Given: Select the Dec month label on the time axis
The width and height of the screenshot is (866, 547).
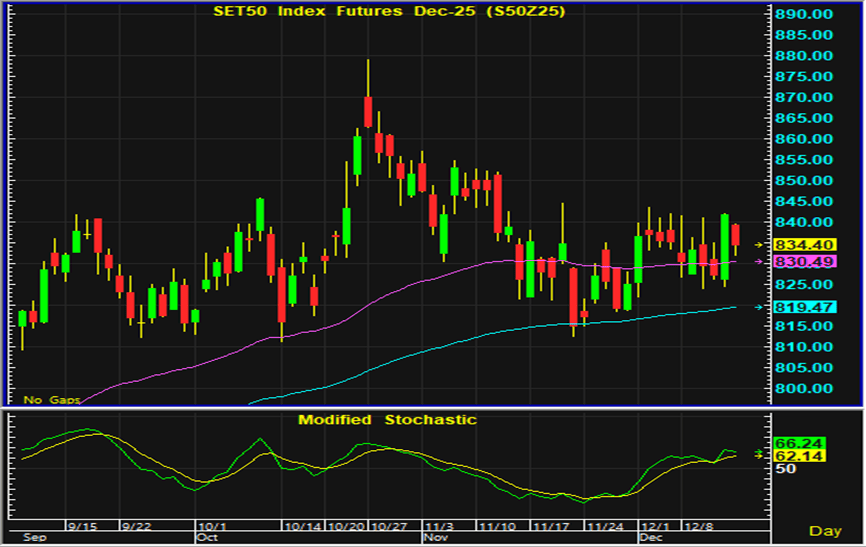Looking at the screenshot, I should 650,537.
